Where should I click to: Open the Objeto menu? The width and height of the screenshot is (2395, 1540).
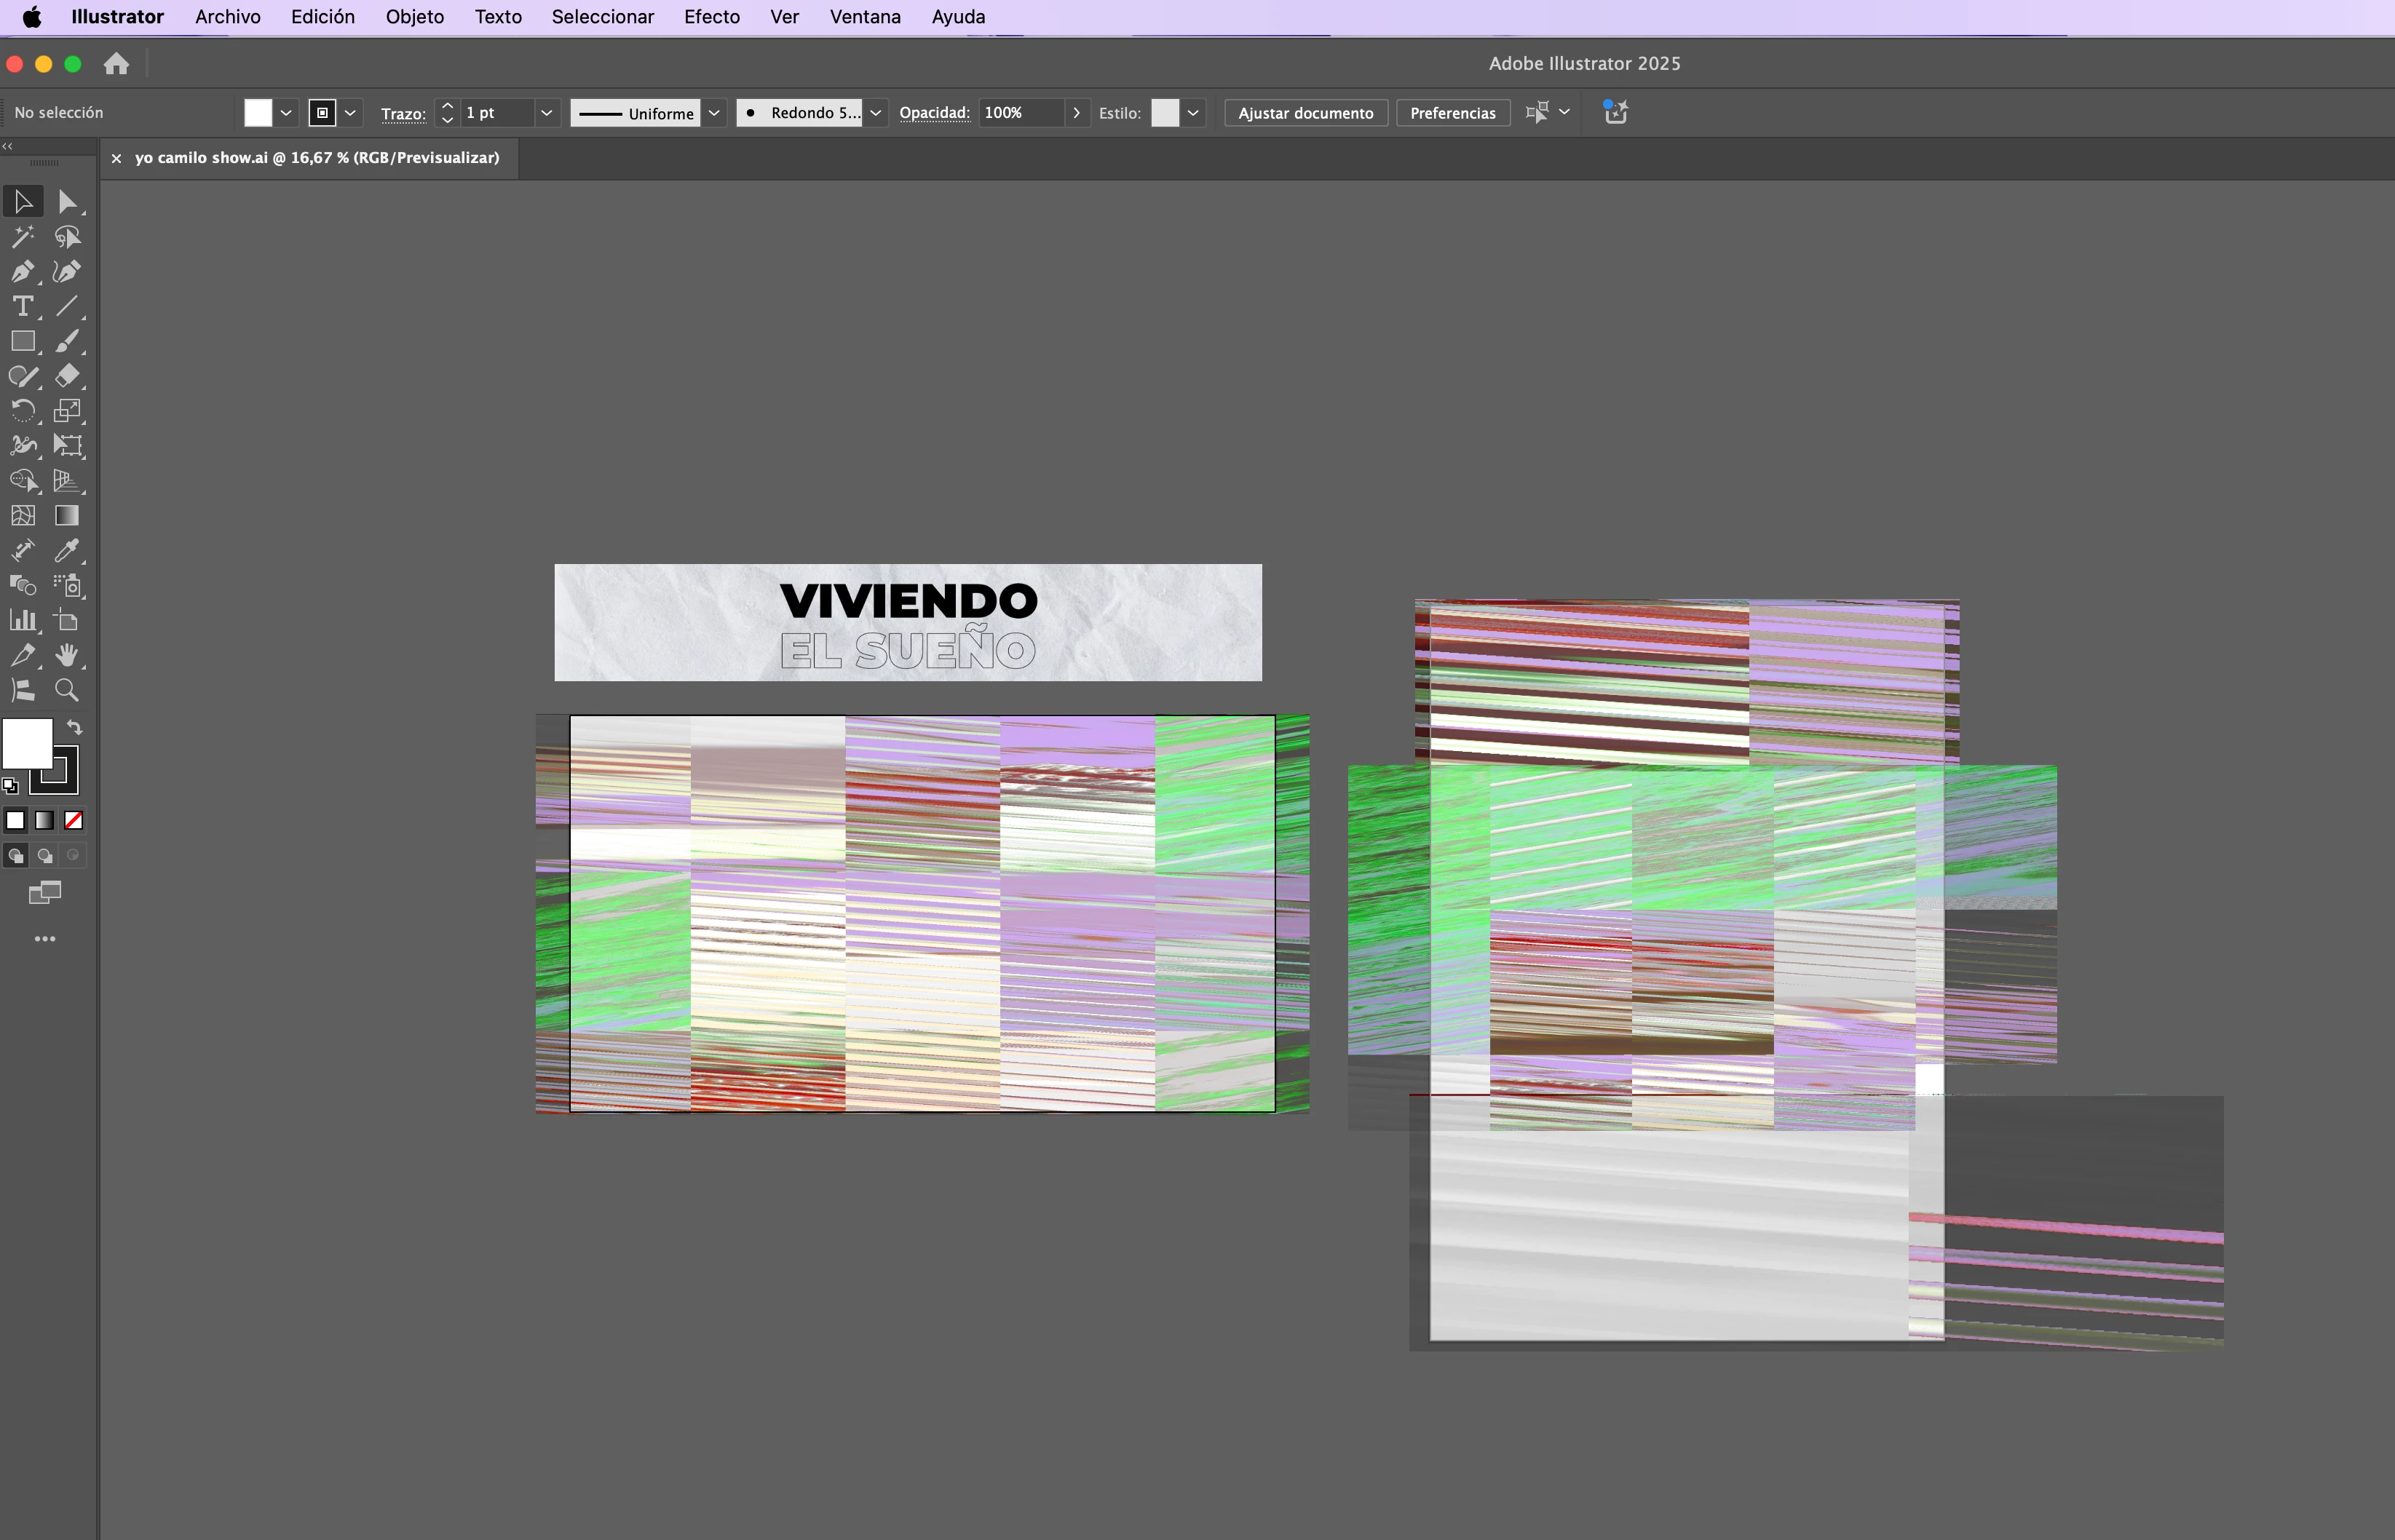[x=414, y=17]
